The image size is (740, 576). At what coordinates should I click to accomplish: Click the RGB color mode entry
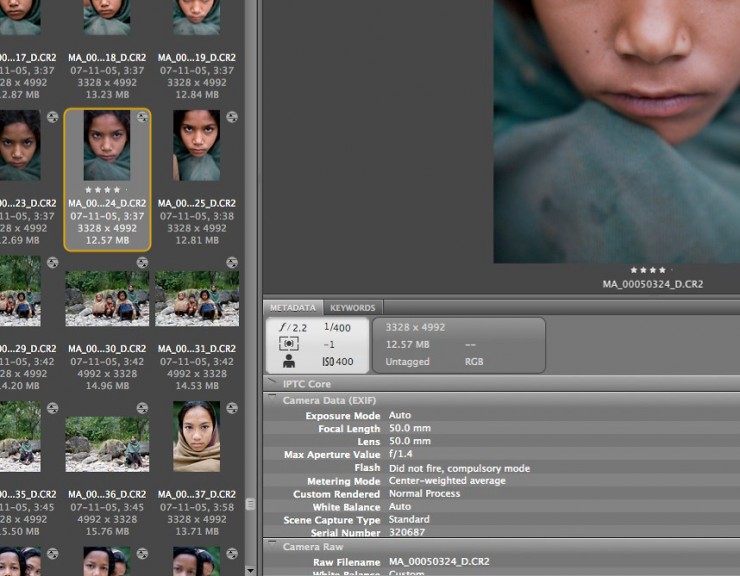point(474,362)
